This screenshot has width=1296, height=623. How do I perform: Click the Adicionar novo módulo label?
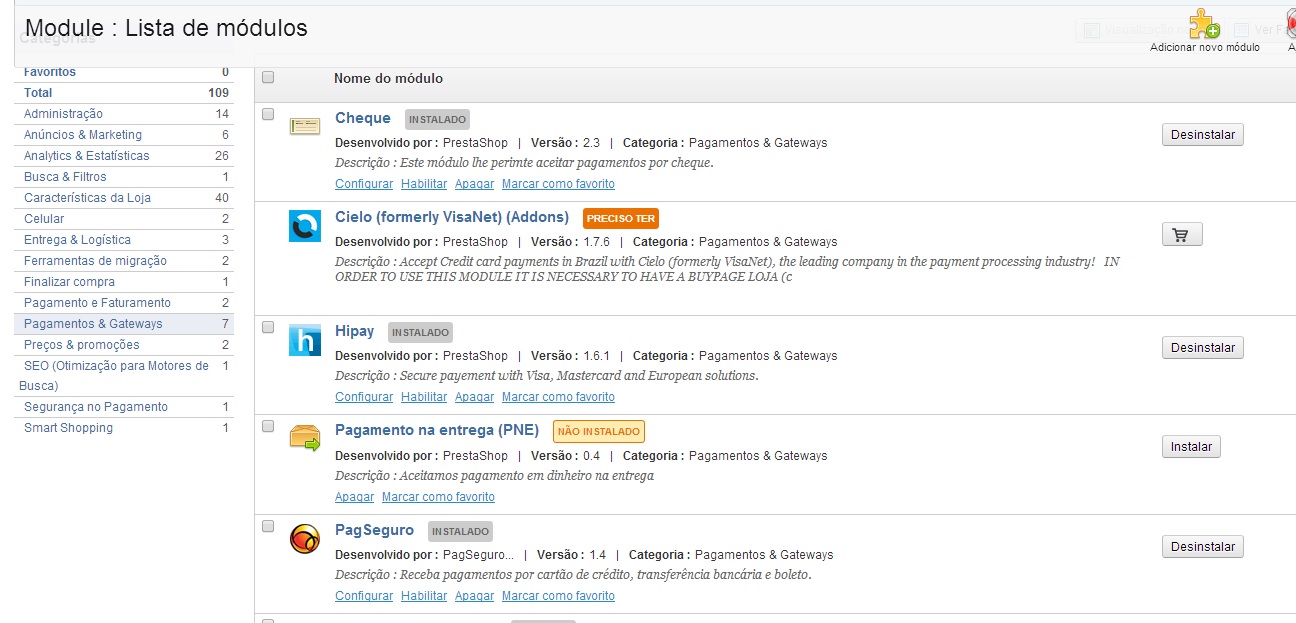click(1205, 48)
